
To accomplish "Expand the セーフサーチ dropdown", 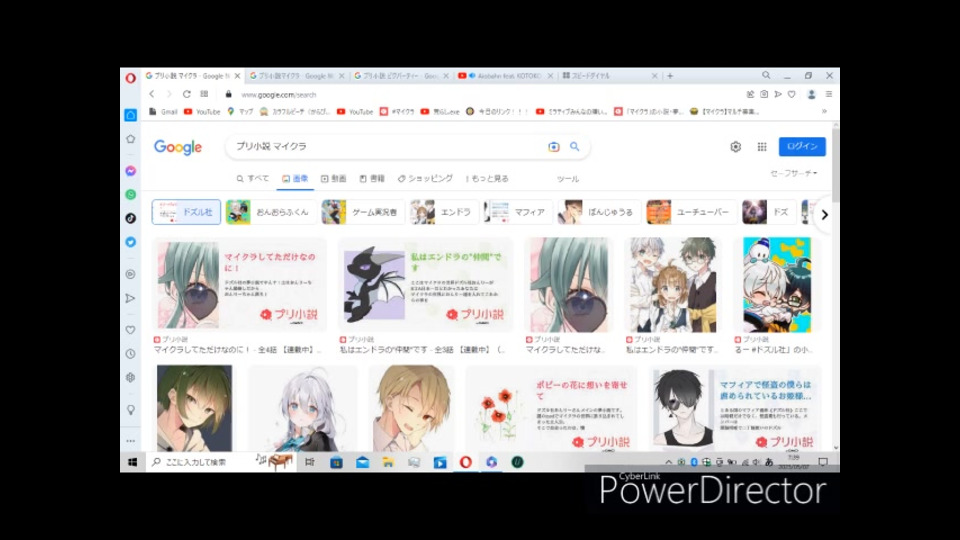I will click(x=793, y=173).
